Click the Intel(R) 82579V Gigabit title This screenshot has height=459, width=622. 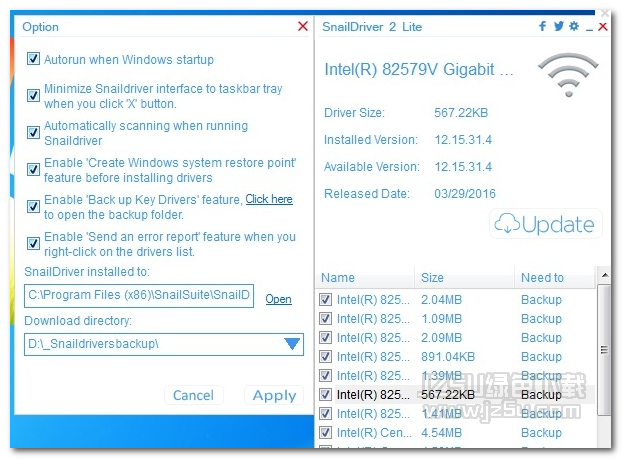coord(419,69)
